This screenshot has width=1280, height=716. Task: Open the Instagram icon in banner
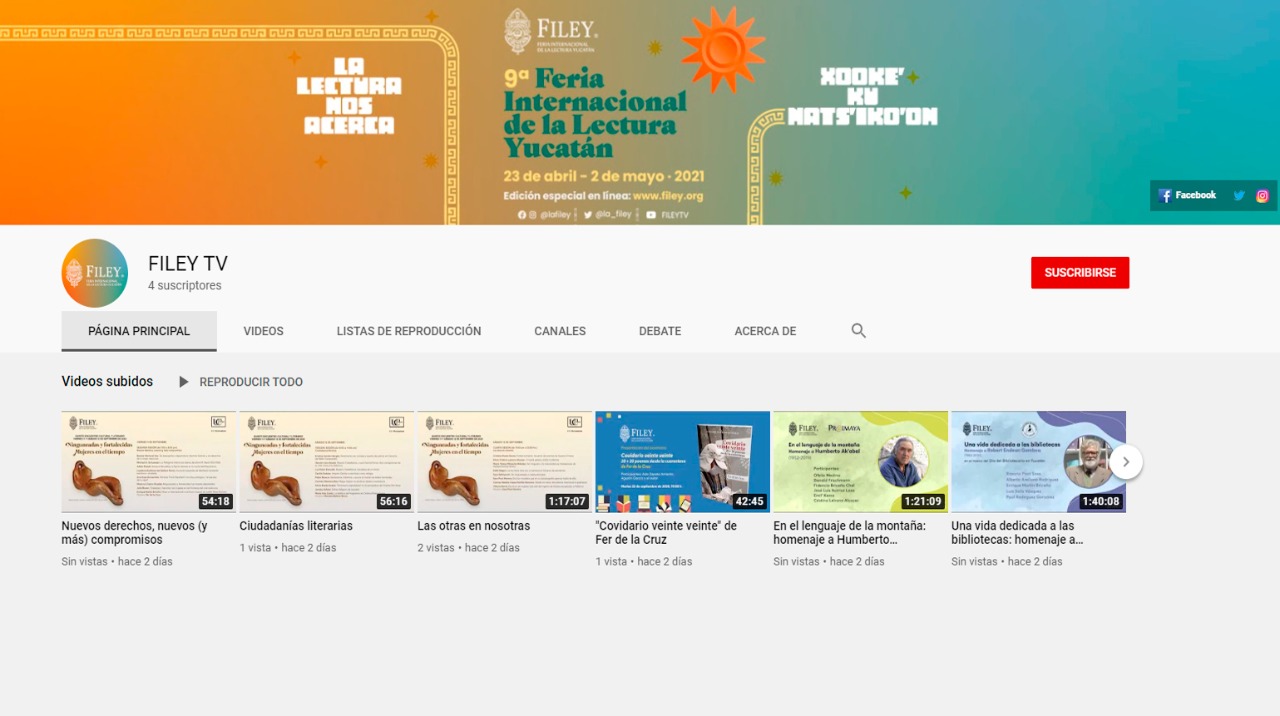(1262, 196)
